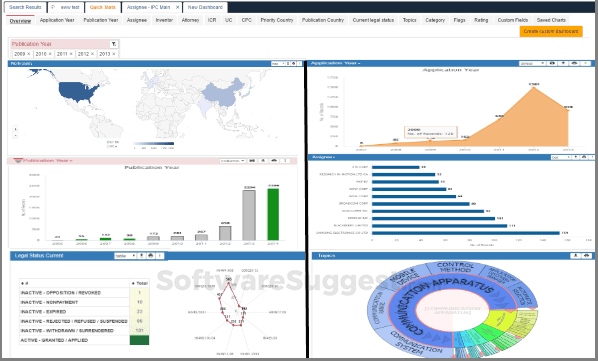The height and width of the screenshot is (361, 598).
Task: Open more options icon in Legal Status Current panel
Action: [x=160, y=256]
